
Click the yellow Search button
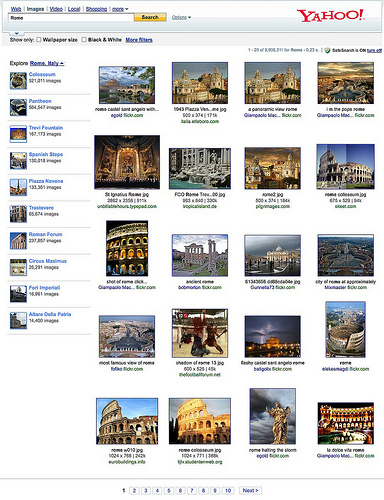(150, 17)
